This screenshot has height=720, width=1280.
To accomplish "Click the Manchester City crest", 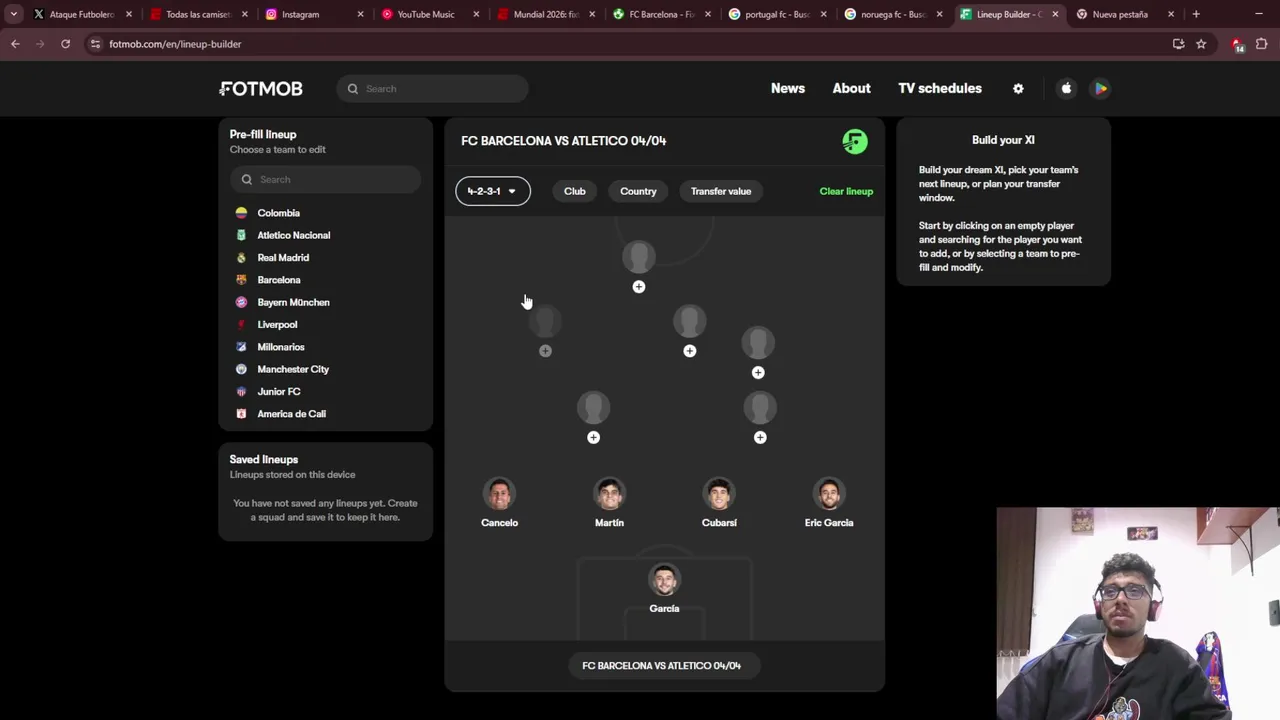I will 241,369.
